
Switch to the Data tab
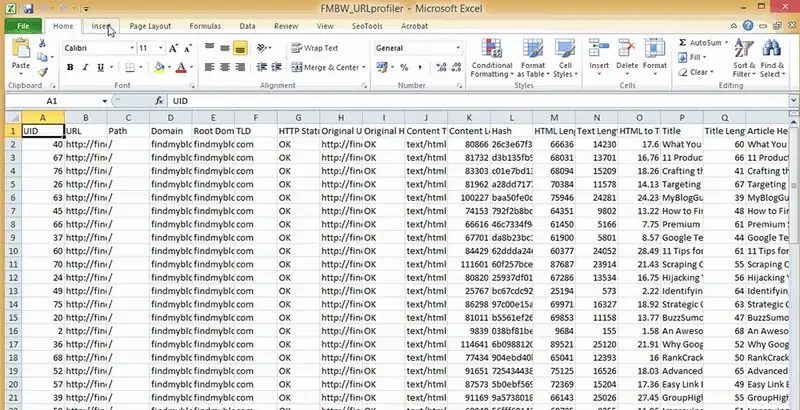click(247, 26)
